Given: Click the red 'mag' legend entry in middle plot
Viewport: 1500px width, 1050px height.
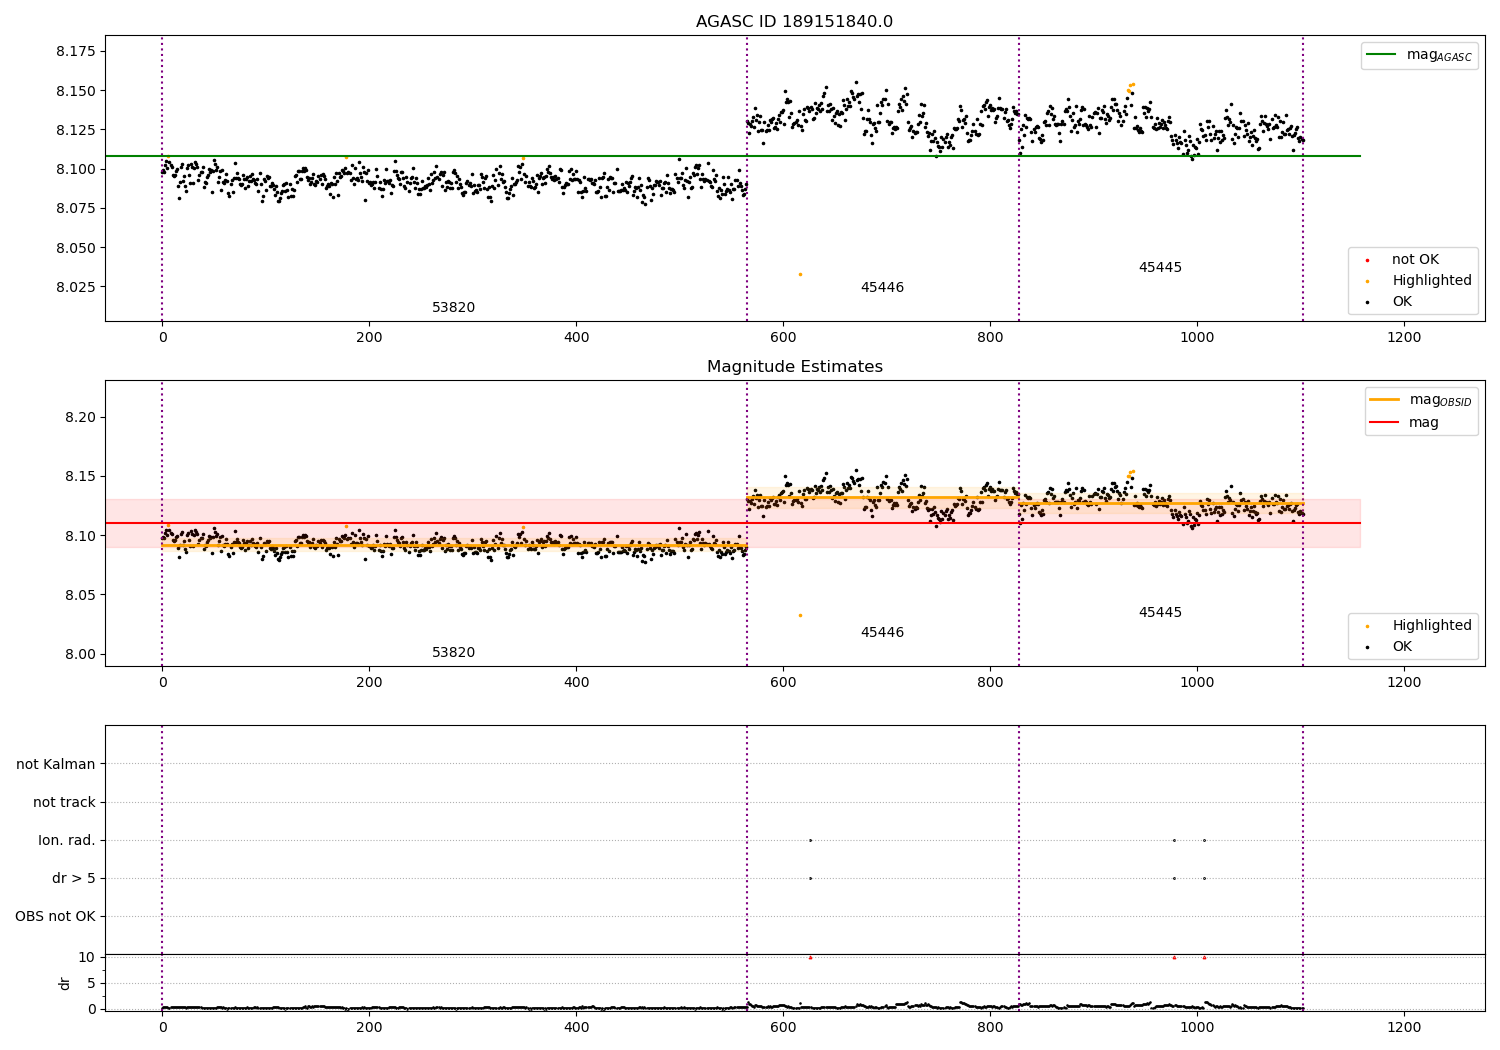Looking at the screenshot, I should pyautogui.click(x=1405, y=422).
